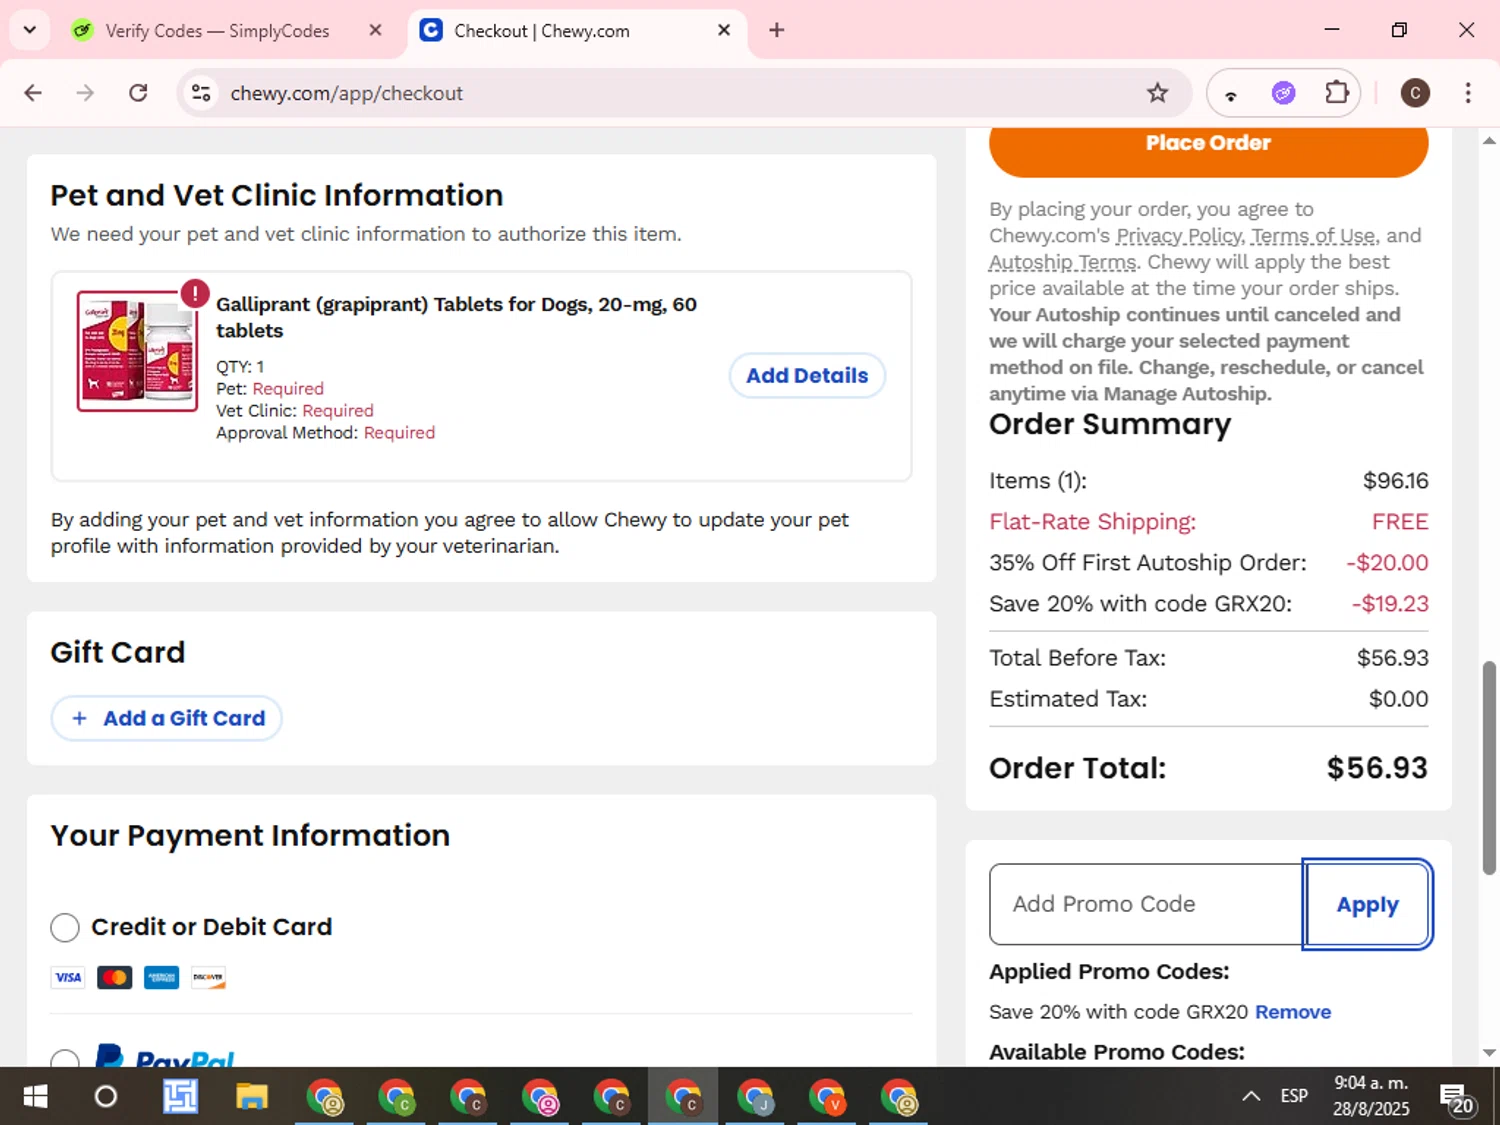Select the first Chrome window on taskbar

[x=324, y=1097]
